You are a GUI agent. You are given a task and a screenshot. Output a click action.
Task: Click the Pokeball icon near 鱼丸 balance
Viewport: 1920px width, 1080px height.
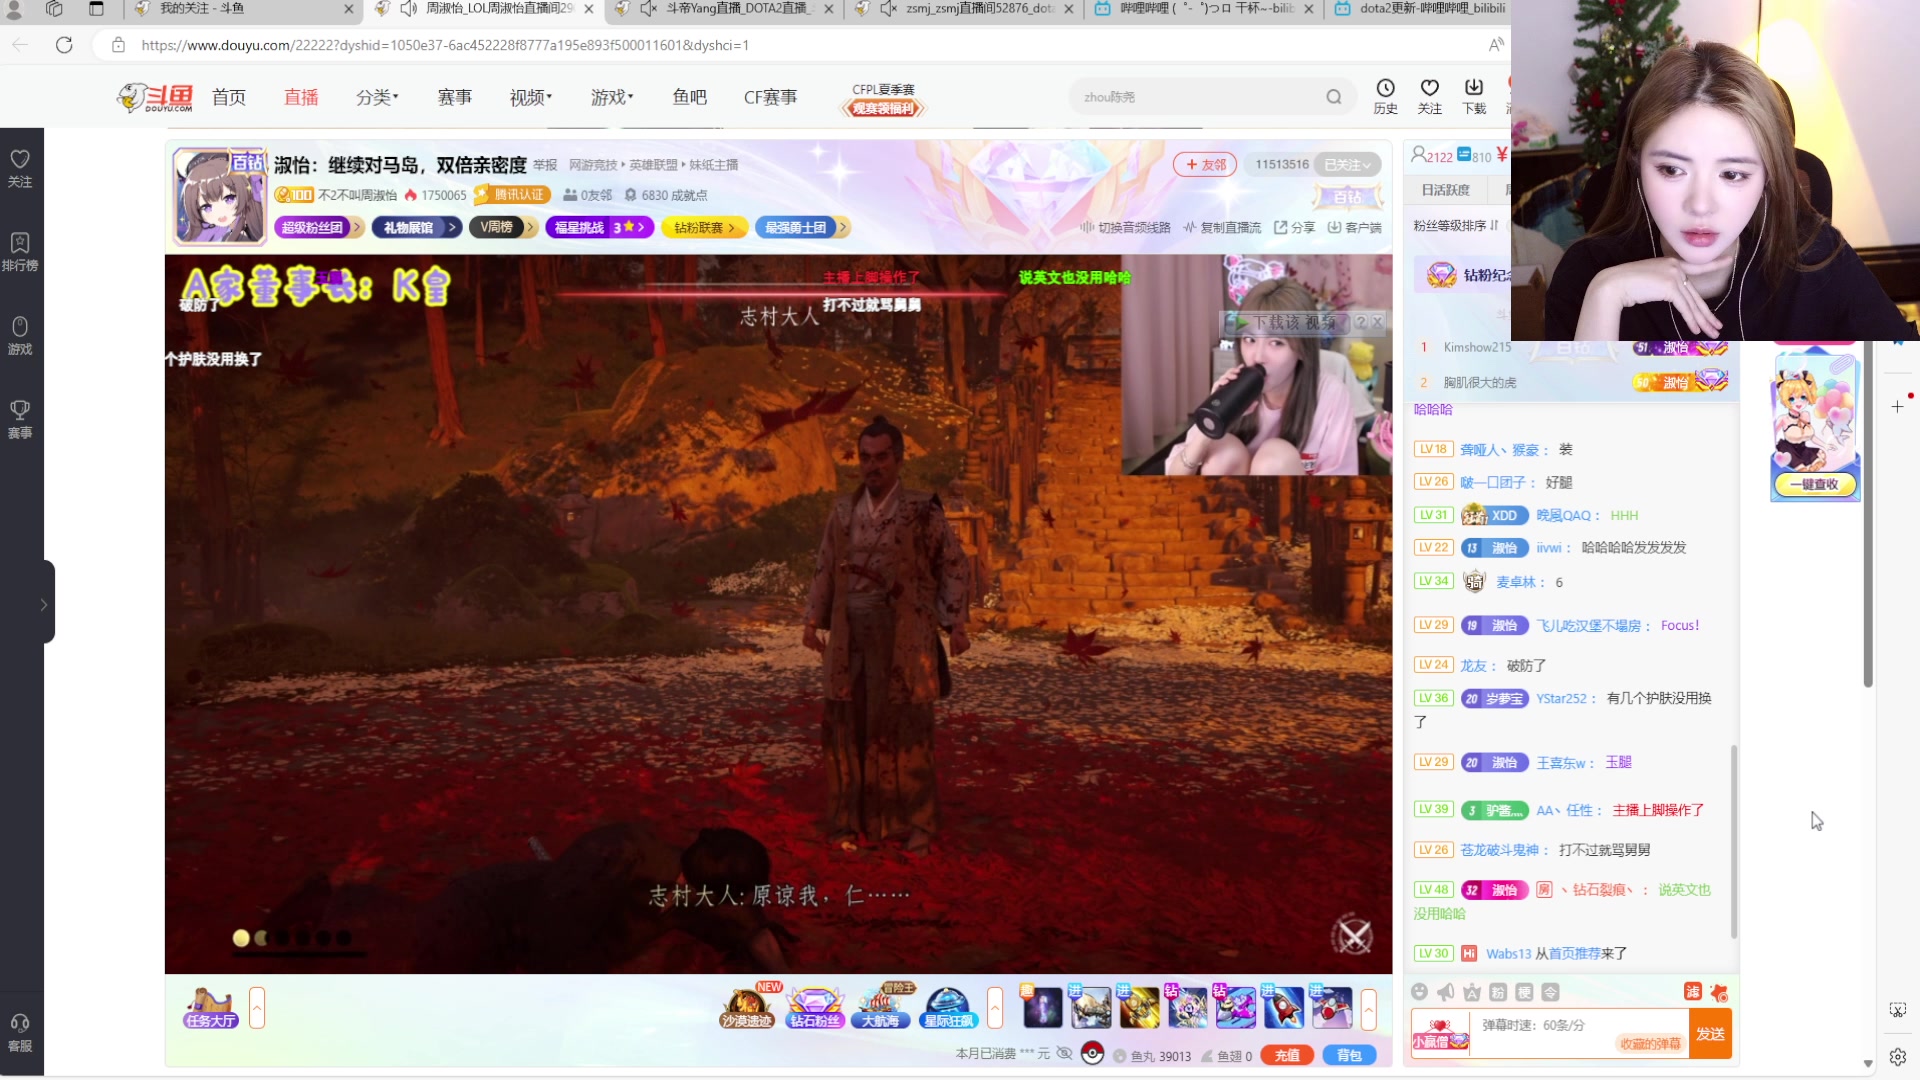click(x=1092, y=1054)
